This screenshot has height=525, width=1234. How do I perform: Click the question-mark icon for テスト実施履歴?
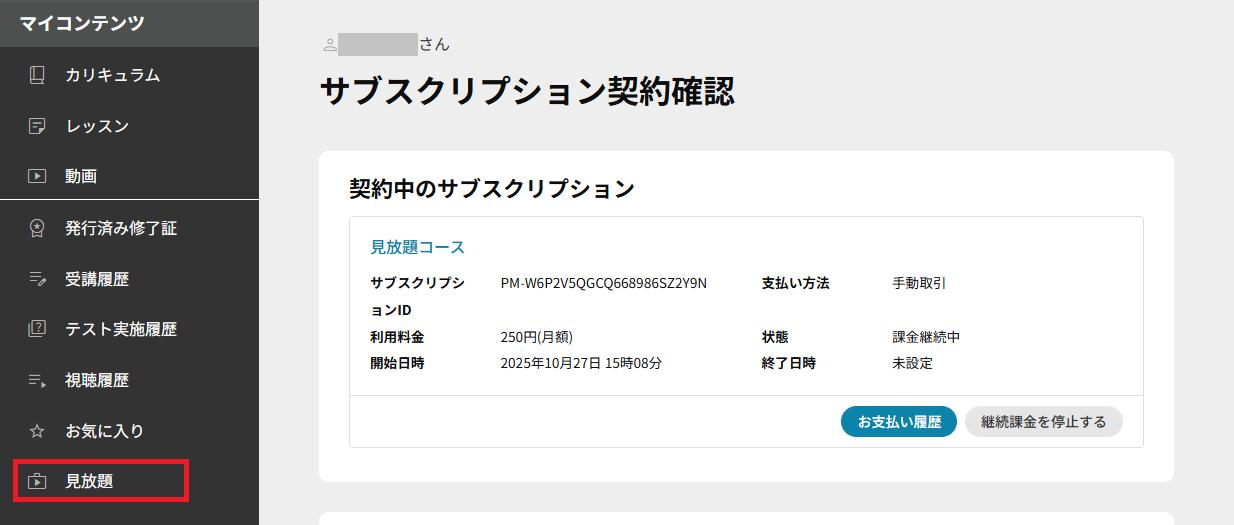pyautogui.click(x=37, y=329)
